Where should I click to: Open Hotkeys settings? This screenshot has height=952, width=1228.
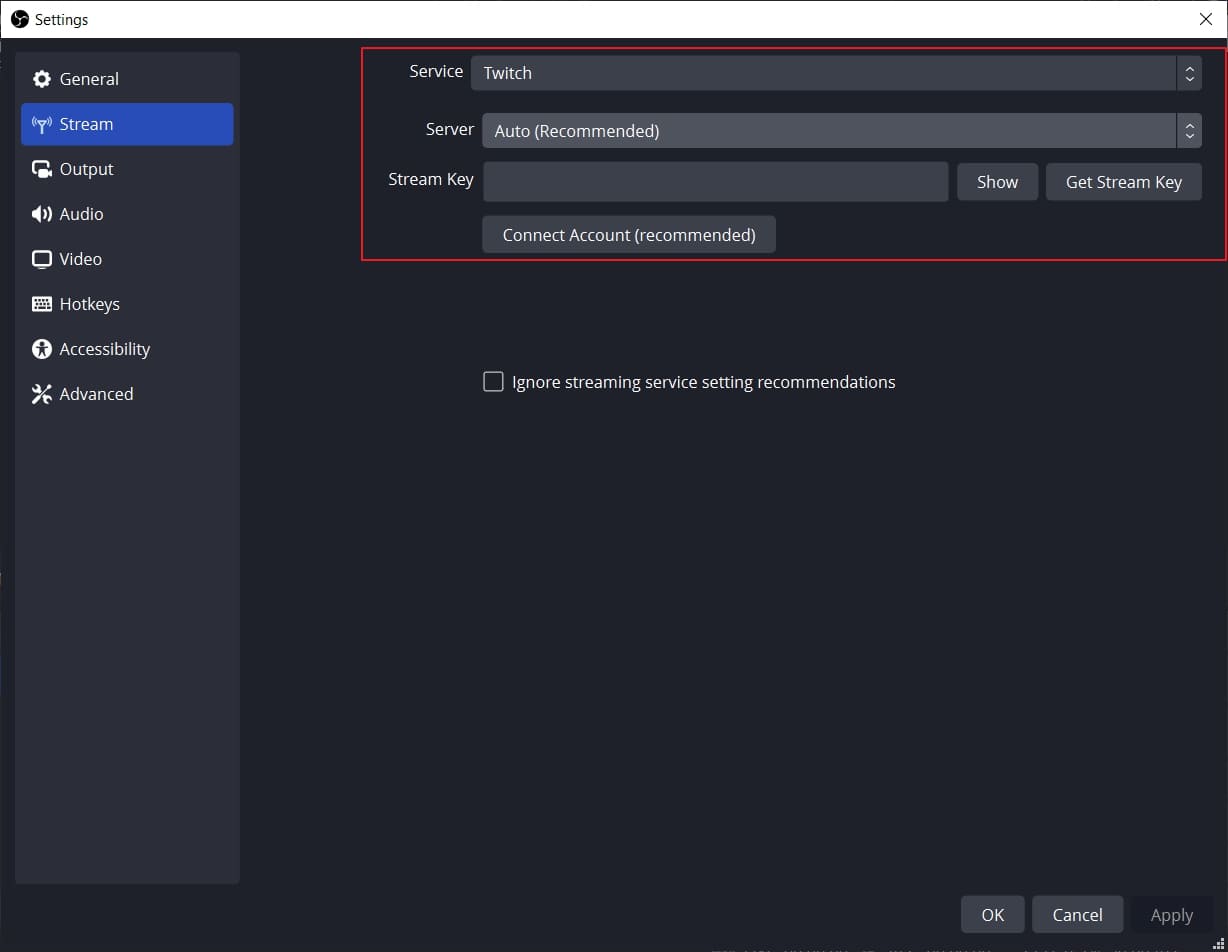click(x=127, y=304)
